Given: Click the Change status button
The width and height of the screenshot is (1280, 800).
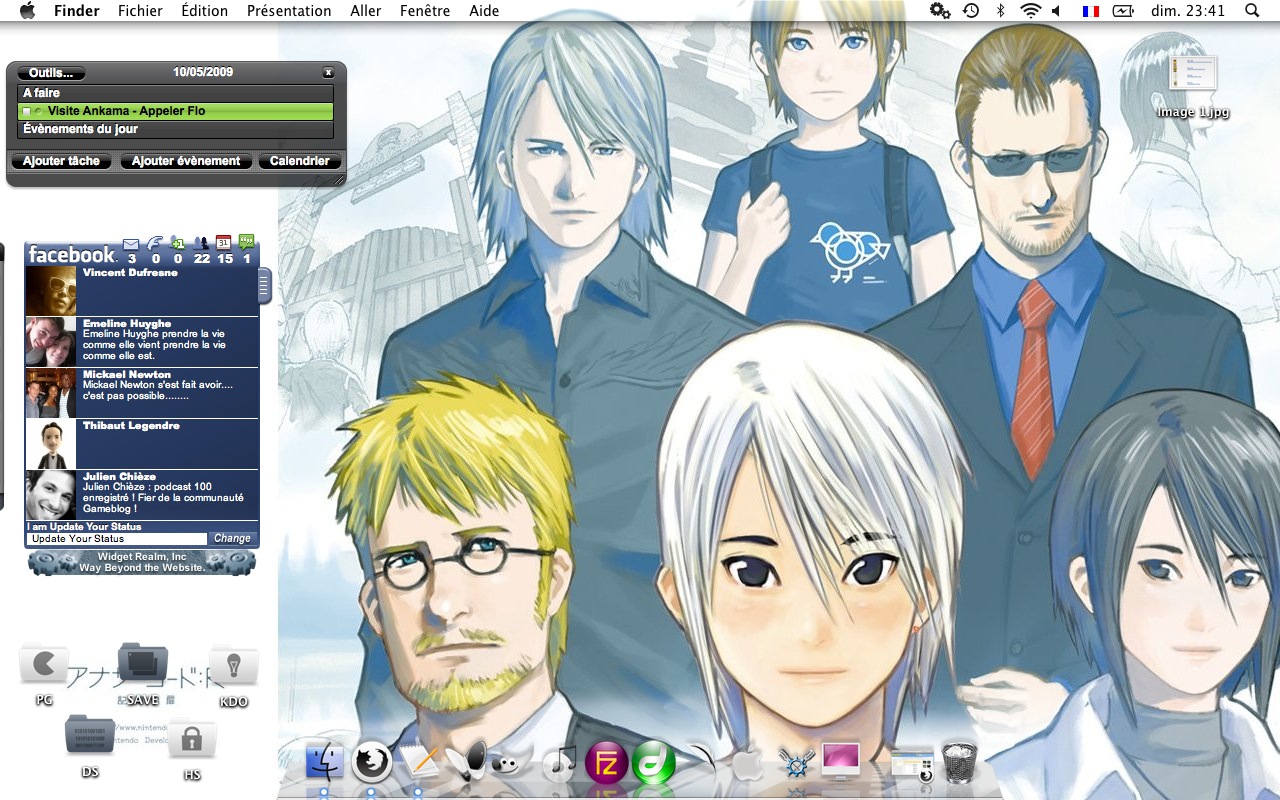Looking at the screenshot, I should pos(232,538).
